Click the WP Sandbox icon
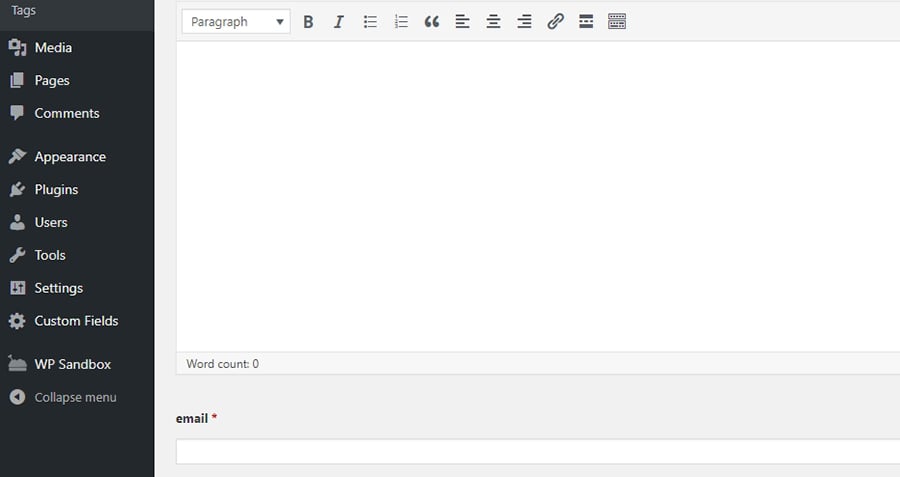Image resolution: width=900 pixels, height=477 pixels. click(x=17, y=364)
